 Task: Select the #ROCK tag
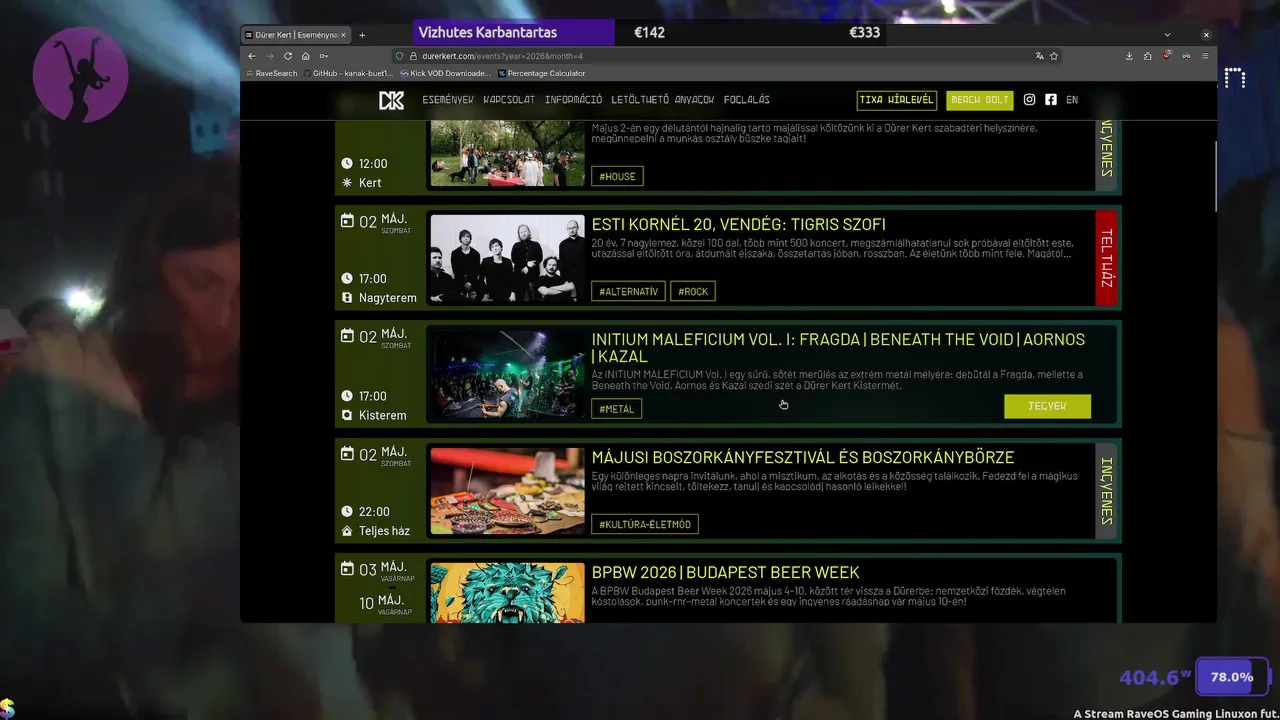point(693,291)
